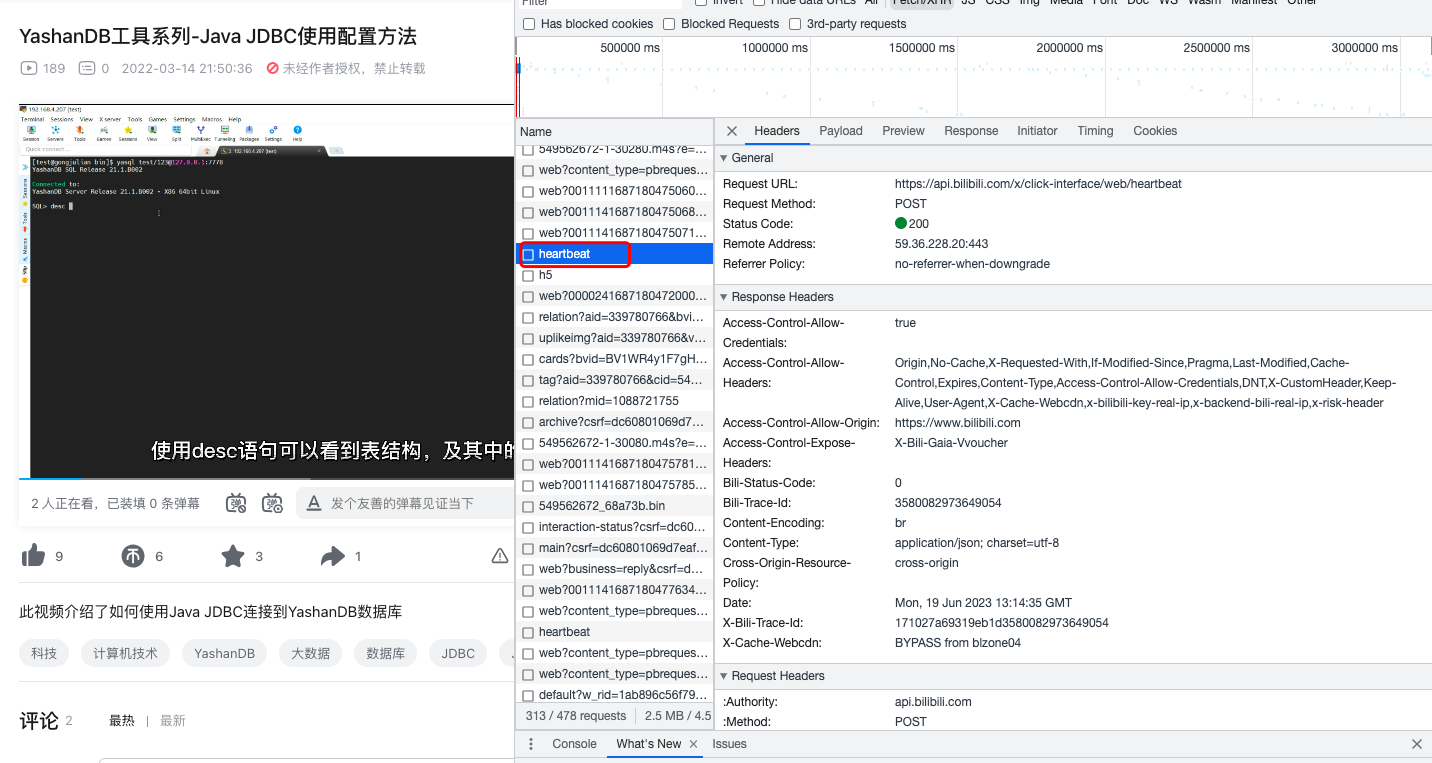Click the red no-reprint prohibition icon
Image resolution: width=1432 pixels, height=763 pixels.
pos(272,68)
